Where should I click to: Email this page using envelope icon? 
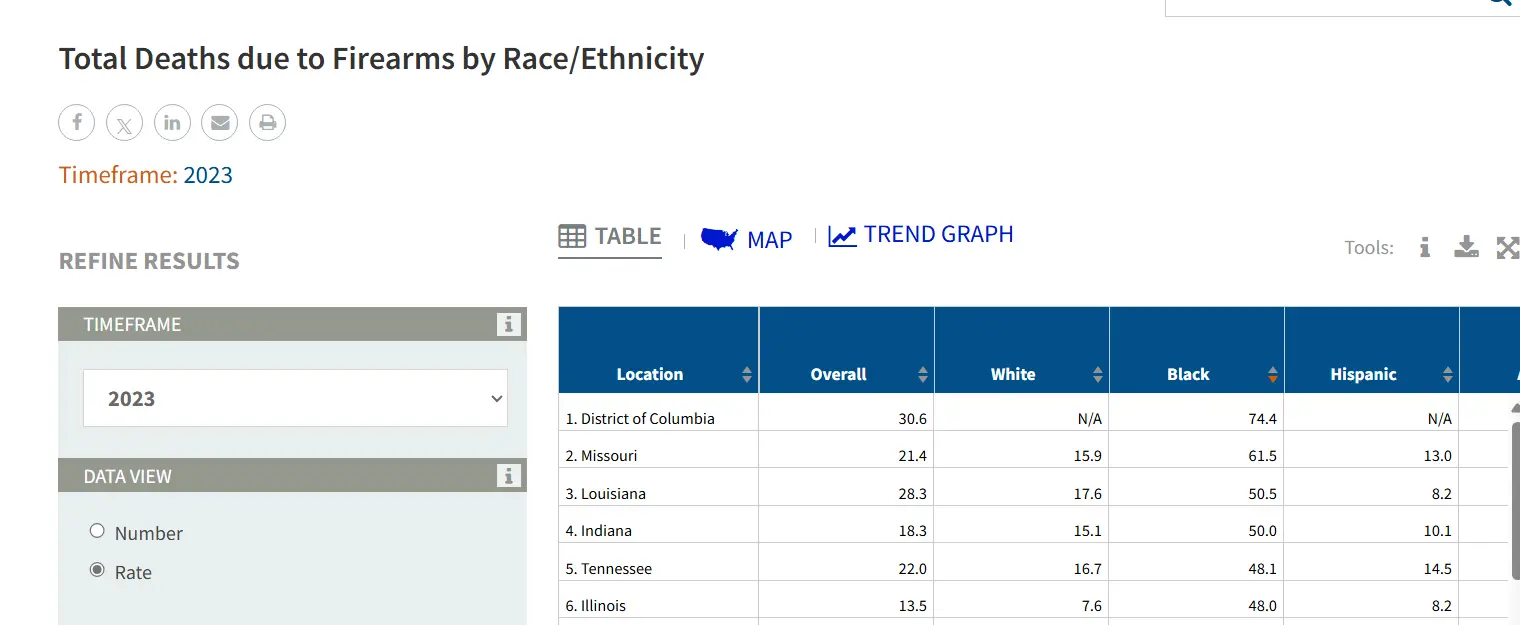(x=219, y=123)
